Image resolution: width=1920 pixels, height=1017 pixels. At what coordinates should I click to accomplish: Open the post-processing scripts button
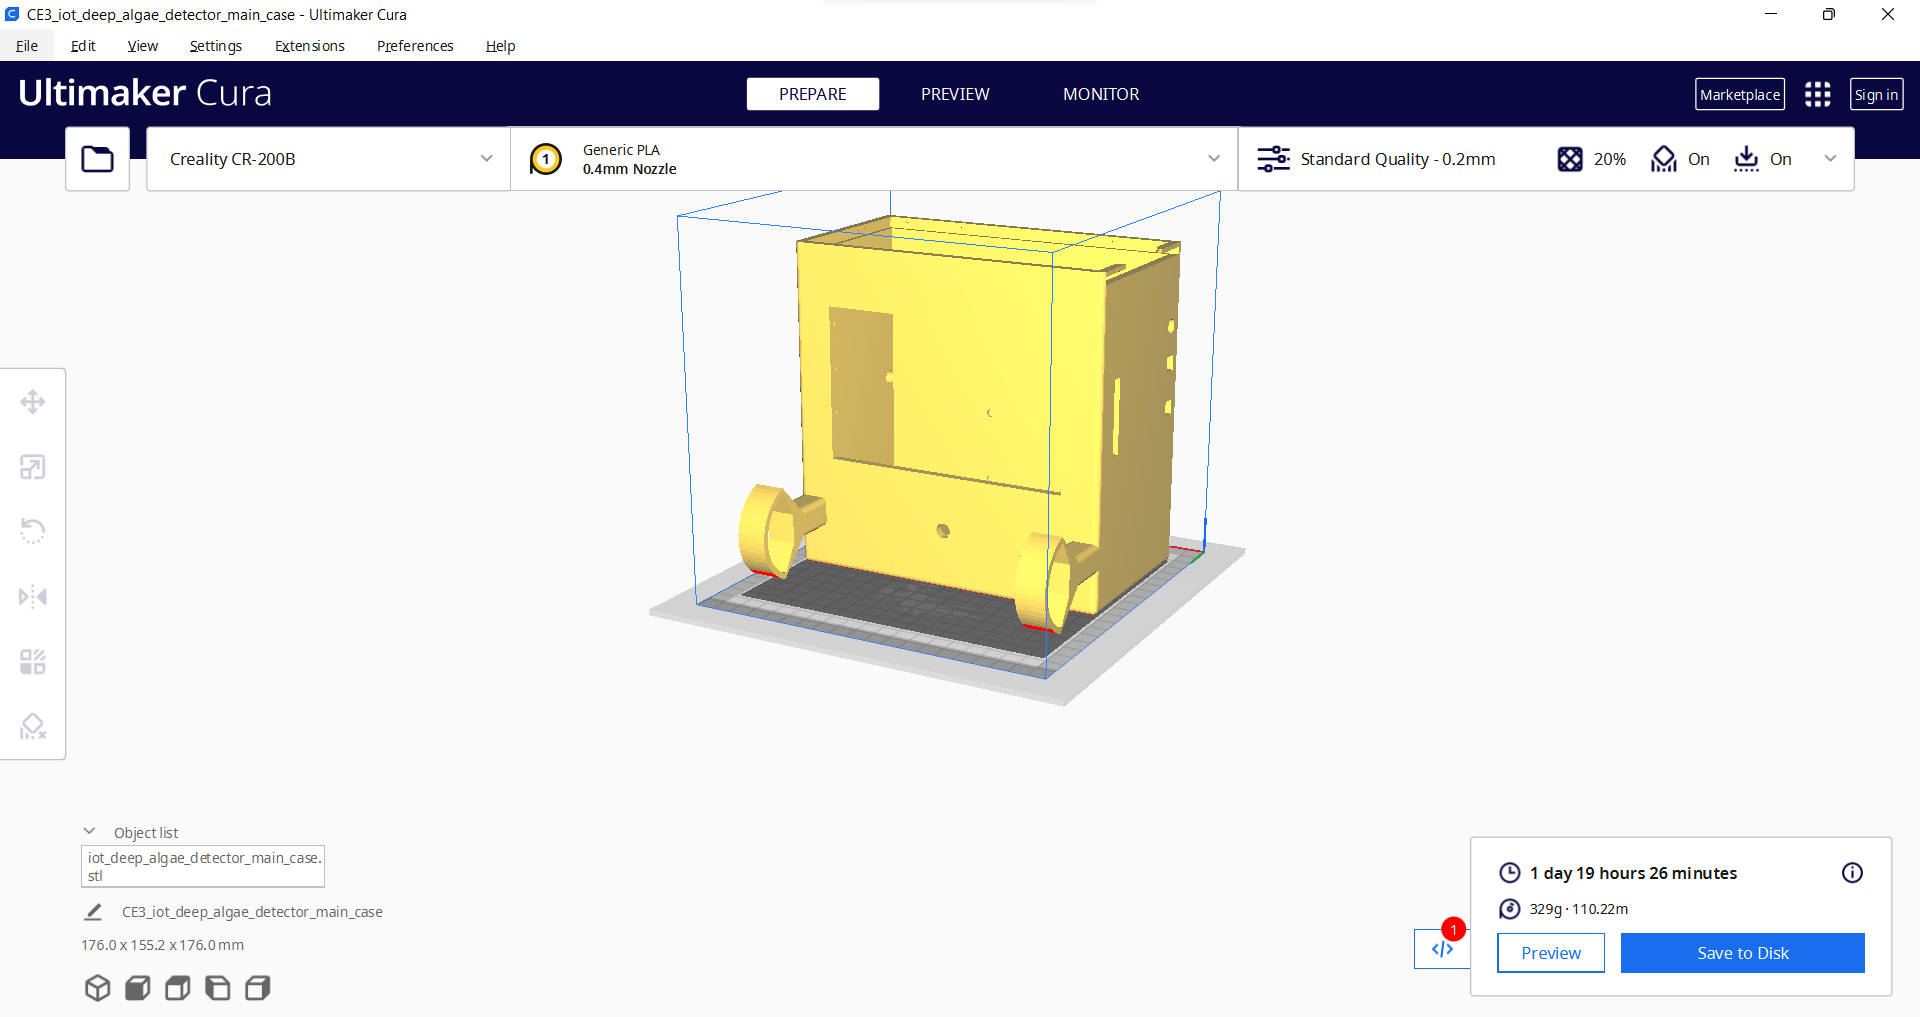[x=1442, y=949]
